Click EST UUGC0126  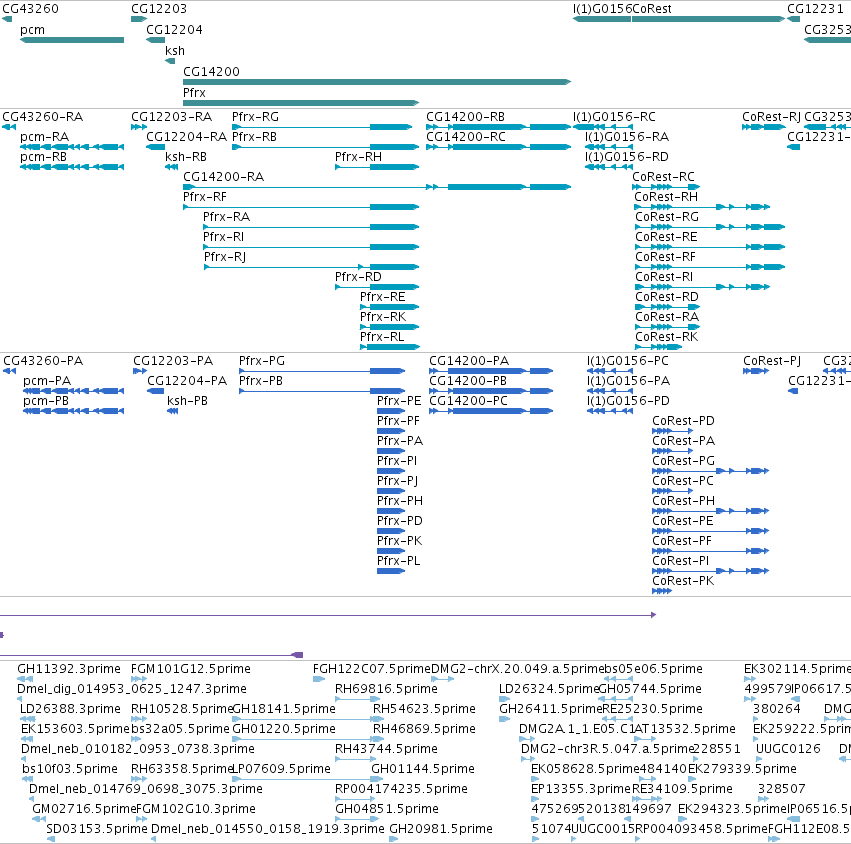(x=788, y=749)
